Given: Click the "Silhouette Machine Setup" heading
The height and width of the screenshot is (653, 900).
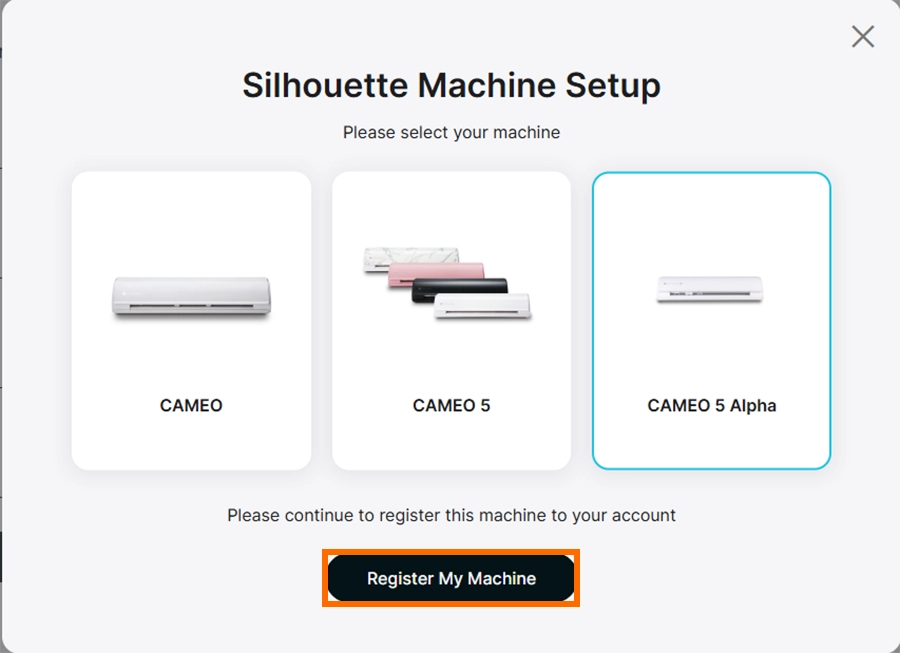Looking at the screenshot, I should point(451,86).
